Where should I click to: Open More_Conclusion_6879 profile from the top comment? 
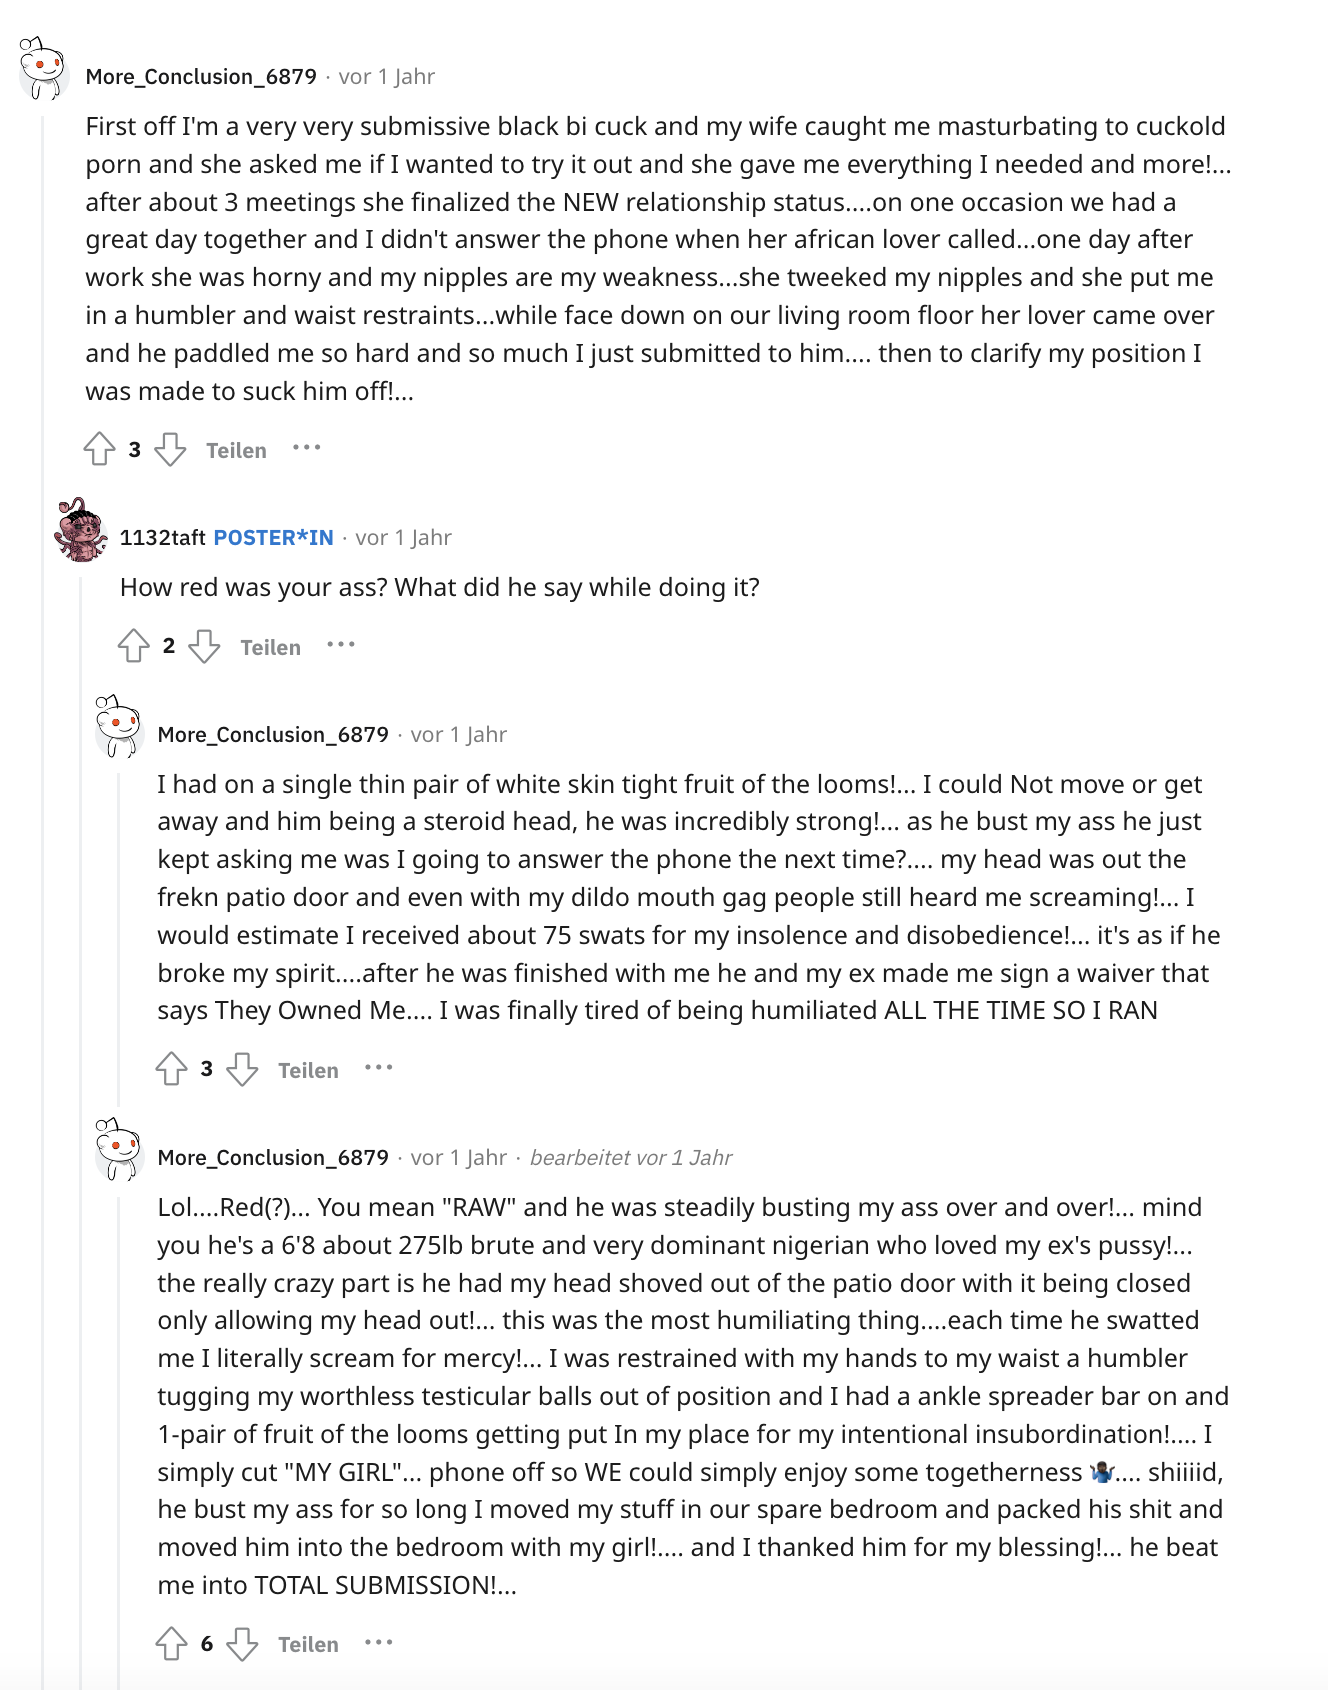pos(201,77)
